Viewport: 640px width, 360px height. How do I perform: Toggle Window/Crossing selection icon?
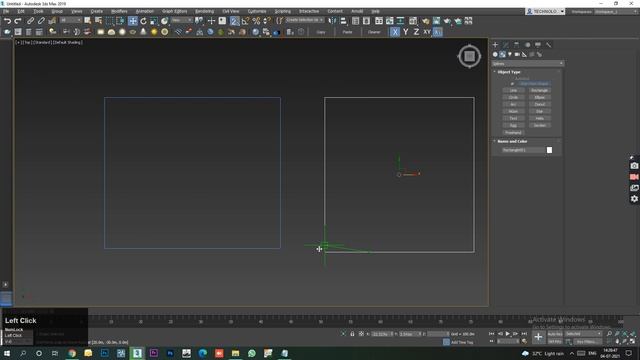tap(120, 21)
